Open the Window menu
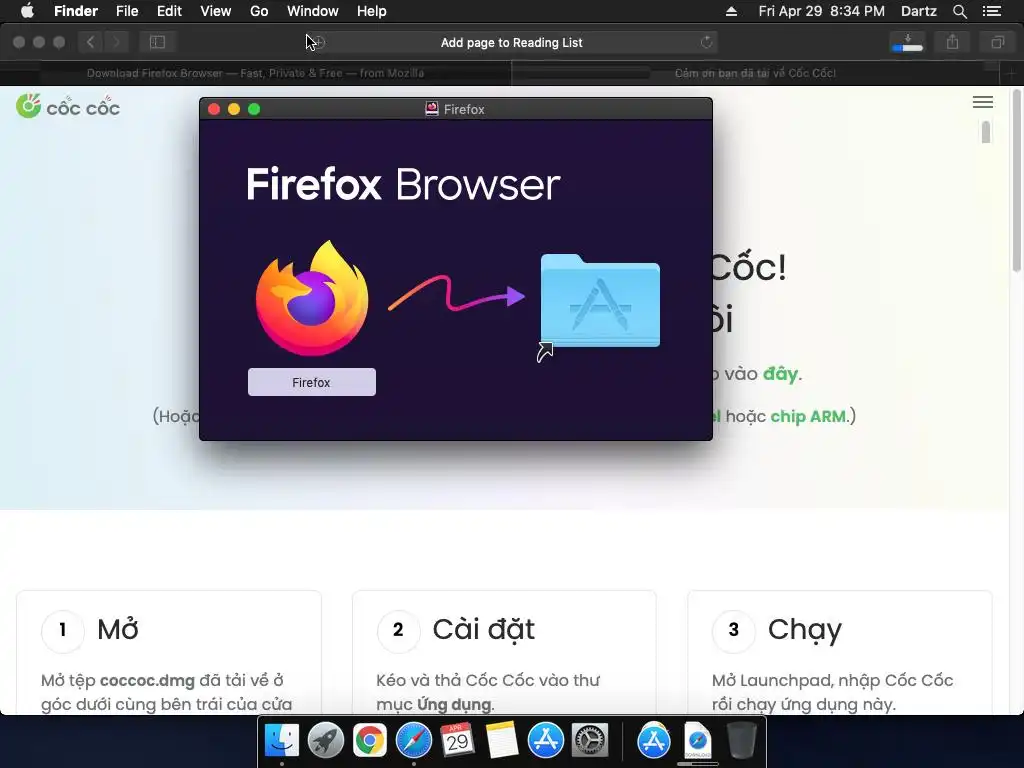The image size is (1024, 768). click(x=313, y=11)
